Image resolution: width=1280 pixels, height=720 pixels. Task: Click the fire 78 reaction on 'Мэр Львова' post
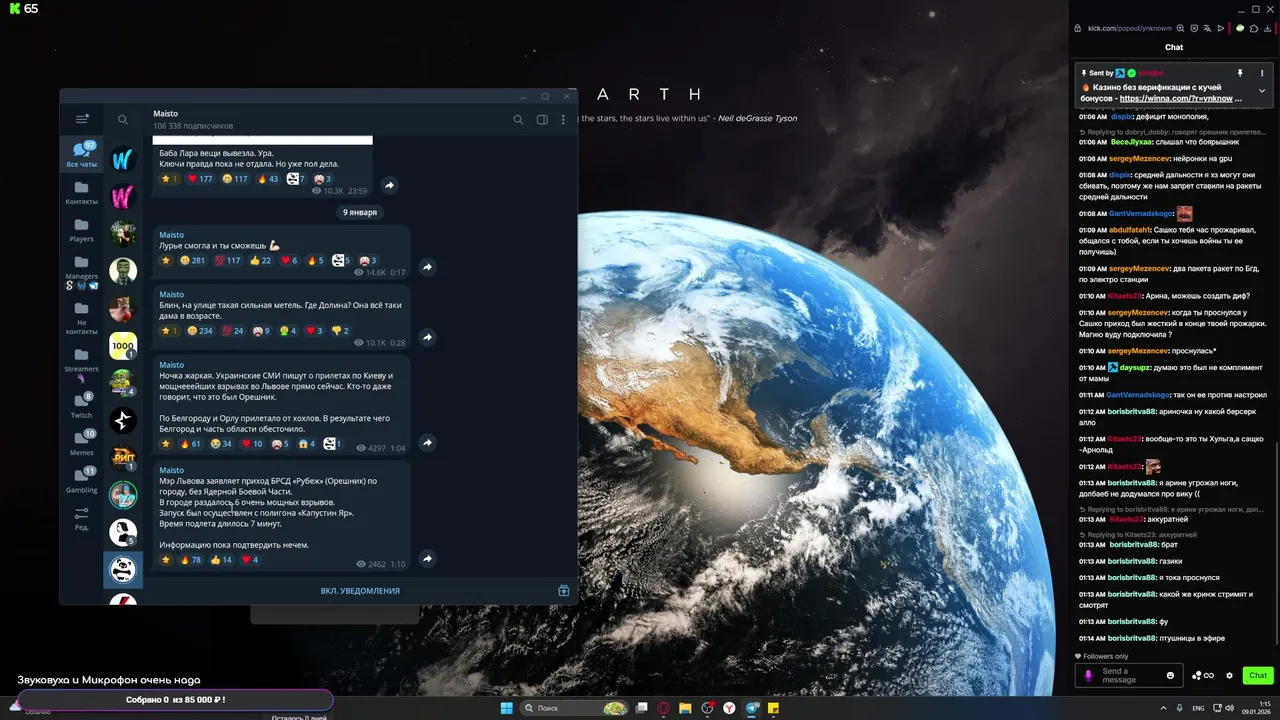191,560
